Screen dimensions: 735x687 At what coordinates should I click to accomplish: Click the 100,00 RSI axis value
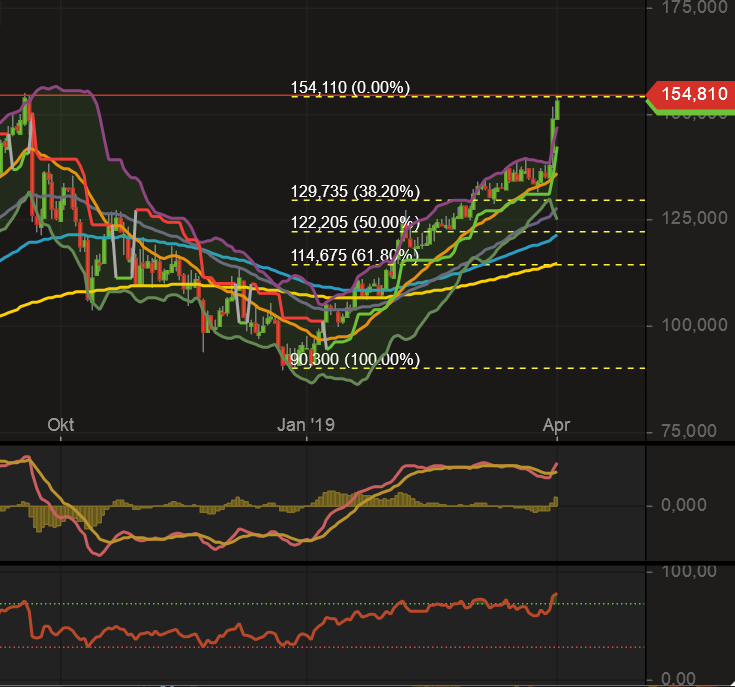(689, 571)
